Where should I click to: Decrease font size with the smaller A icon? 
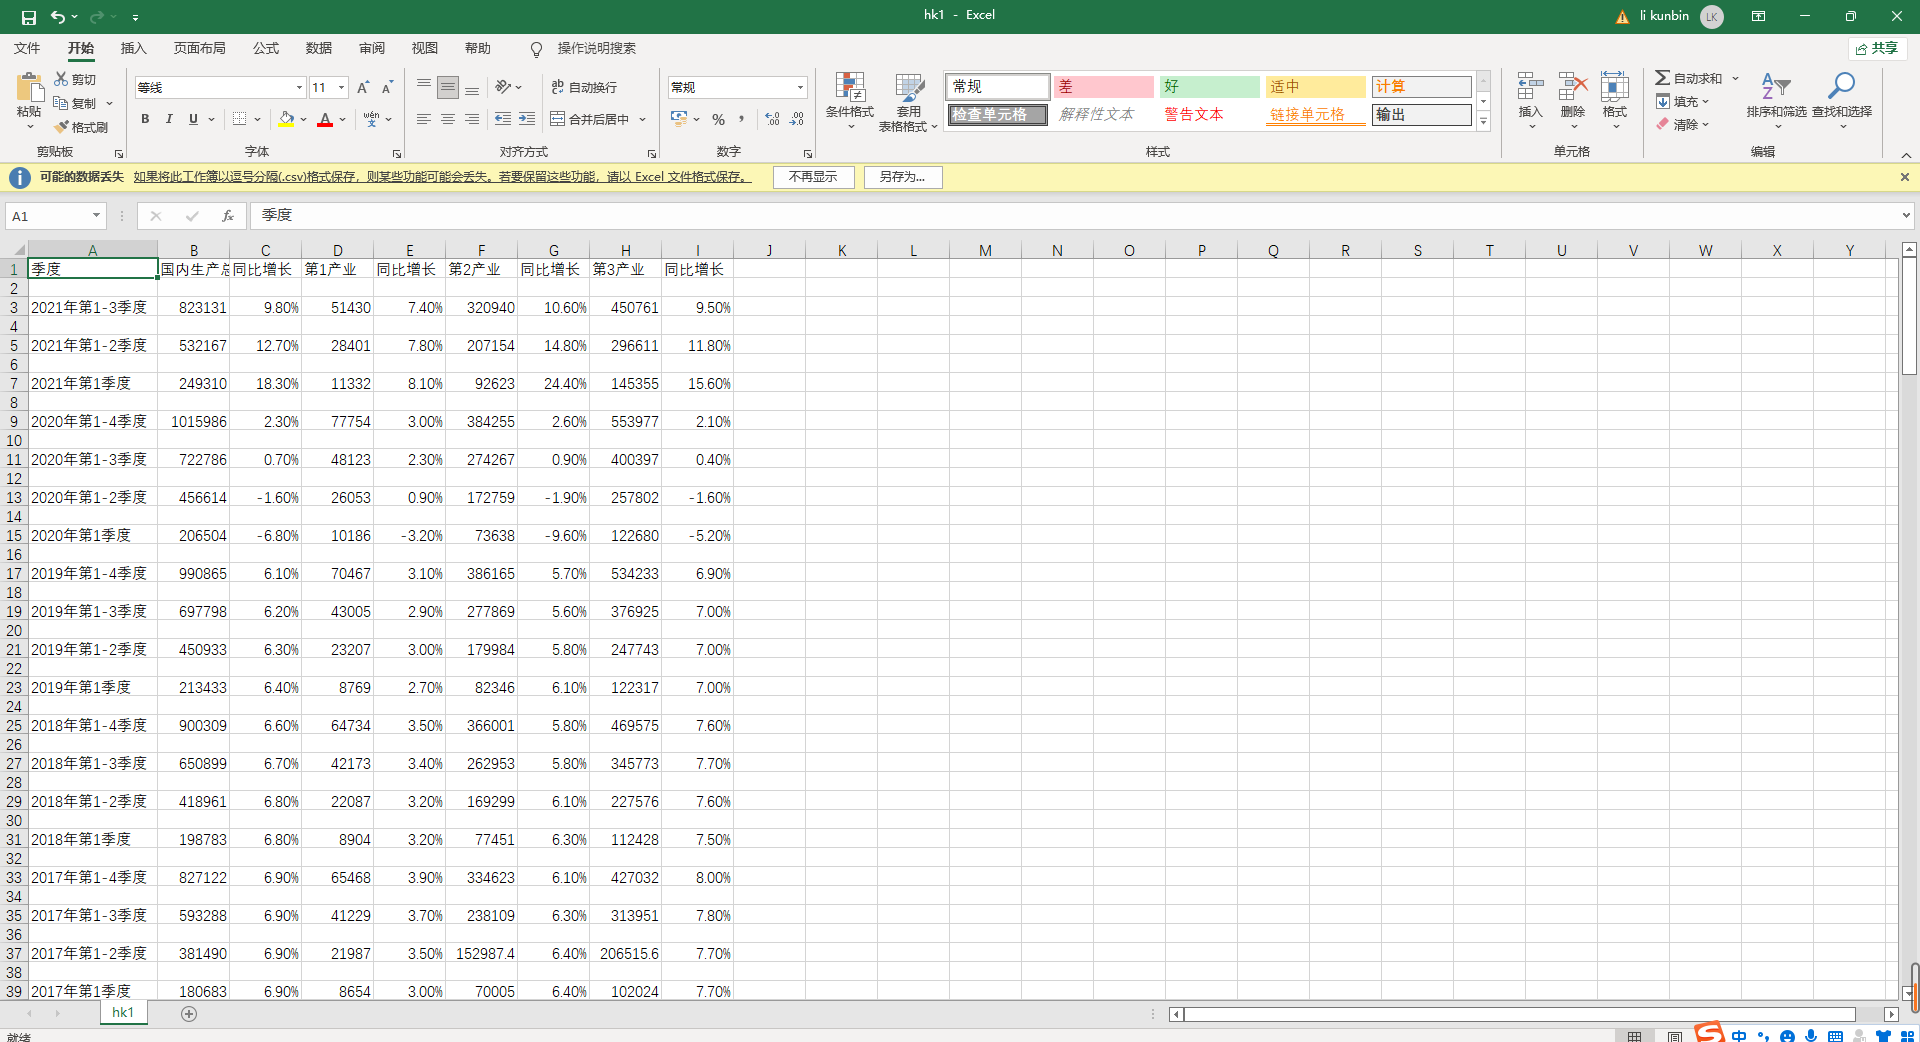(x=387, y=88)
